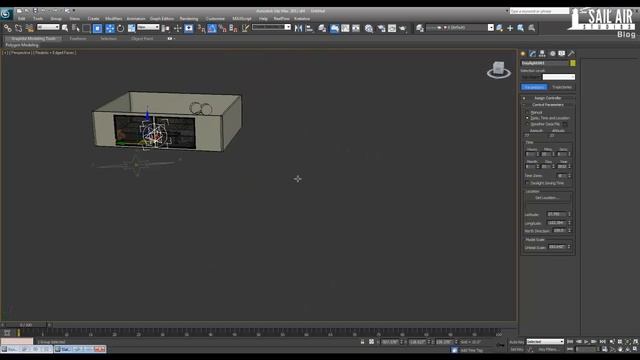This screenshot has width=640, height=360.
Task: Click the Select and Link tool icon
Action: point(8,28)
